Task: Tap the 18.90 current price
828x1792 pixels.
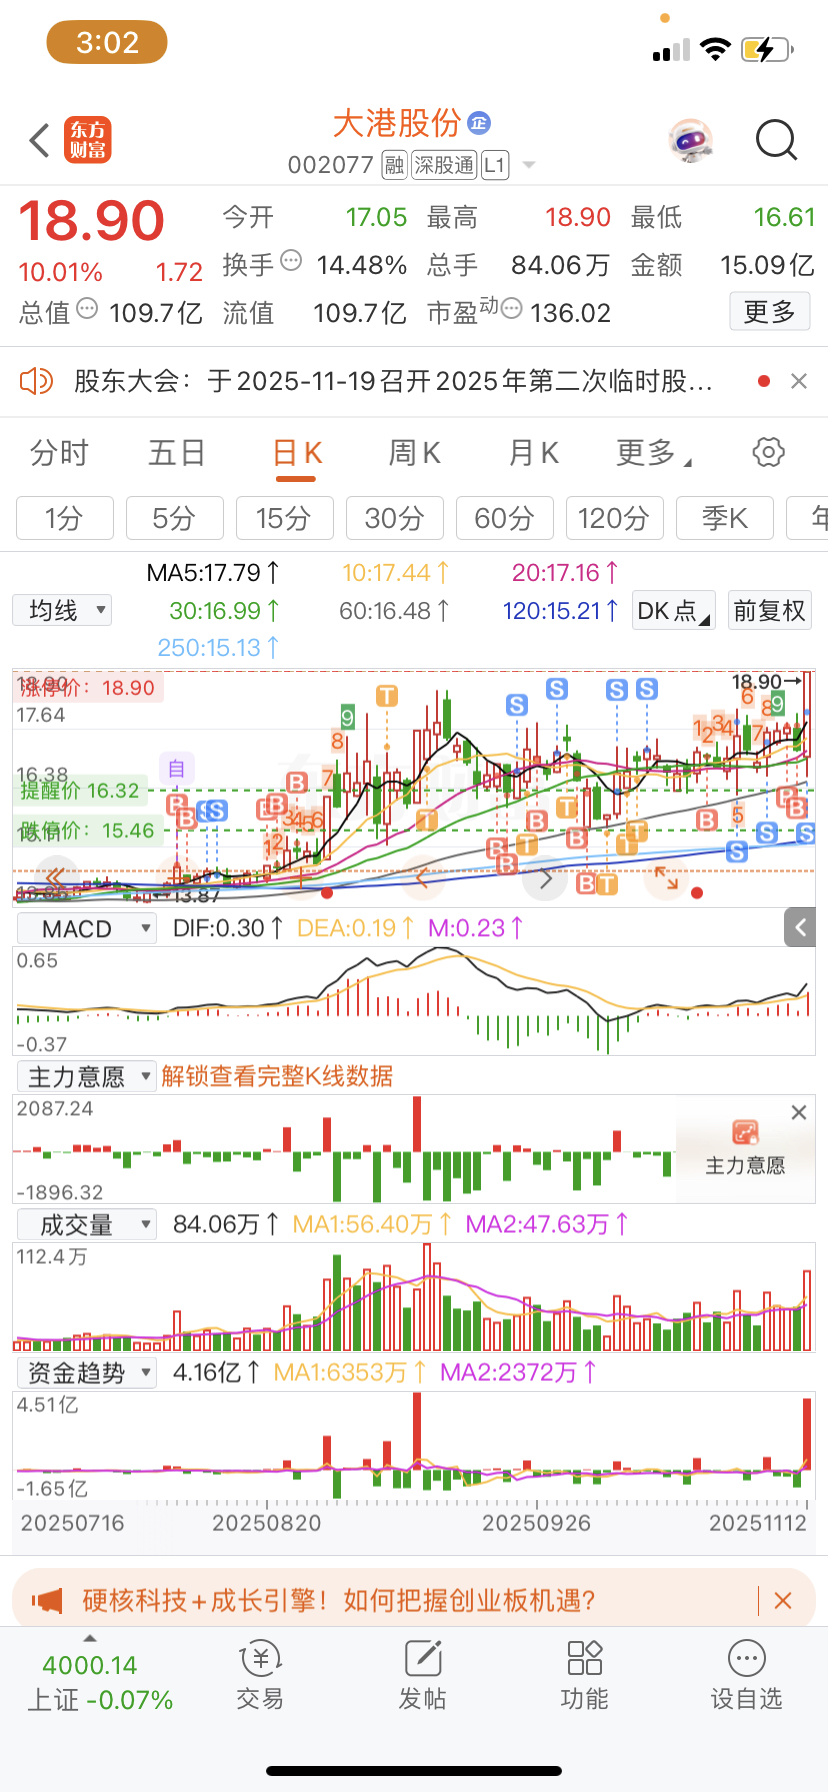Action: 91,221
